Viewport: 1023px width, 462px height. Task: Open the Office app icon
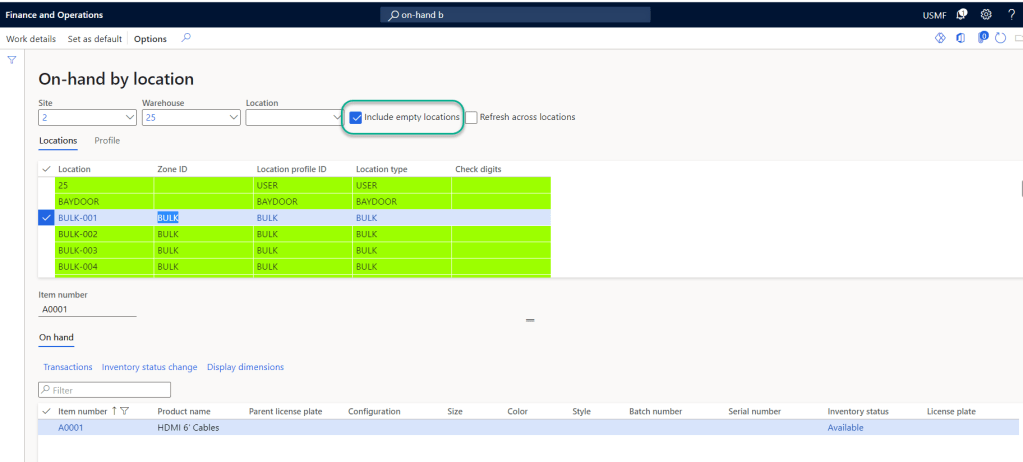[x=961, y=38]
